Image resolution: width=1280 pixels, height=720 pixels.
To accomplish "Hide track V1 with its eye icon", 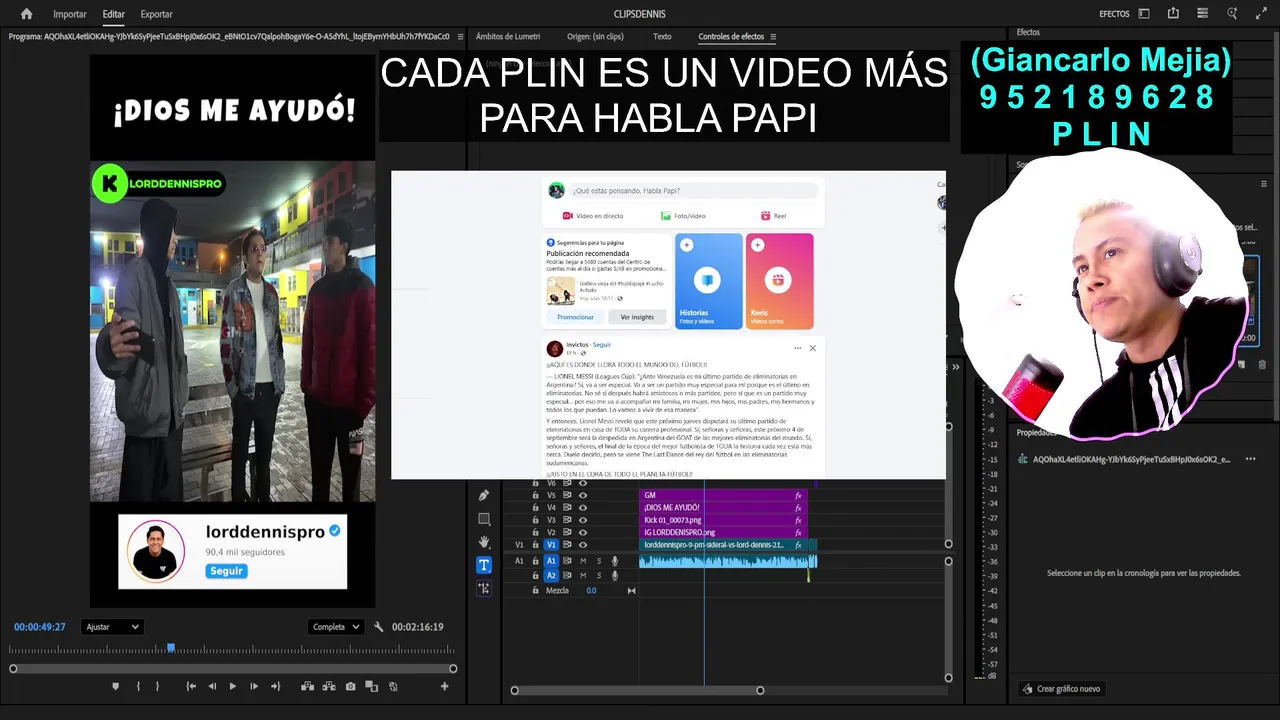I will (583, 545).
